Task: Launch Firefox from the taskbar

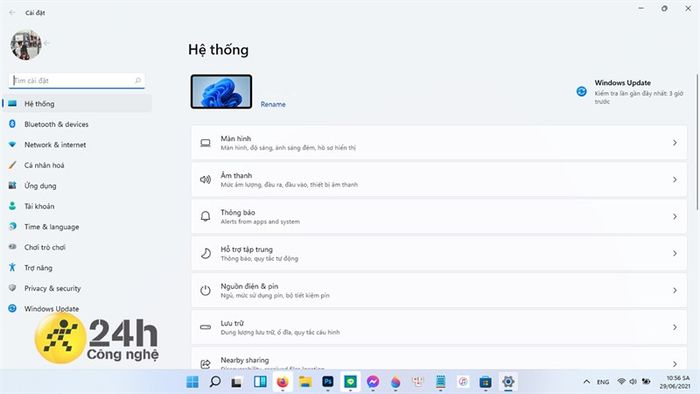Action: pos(282,382)
